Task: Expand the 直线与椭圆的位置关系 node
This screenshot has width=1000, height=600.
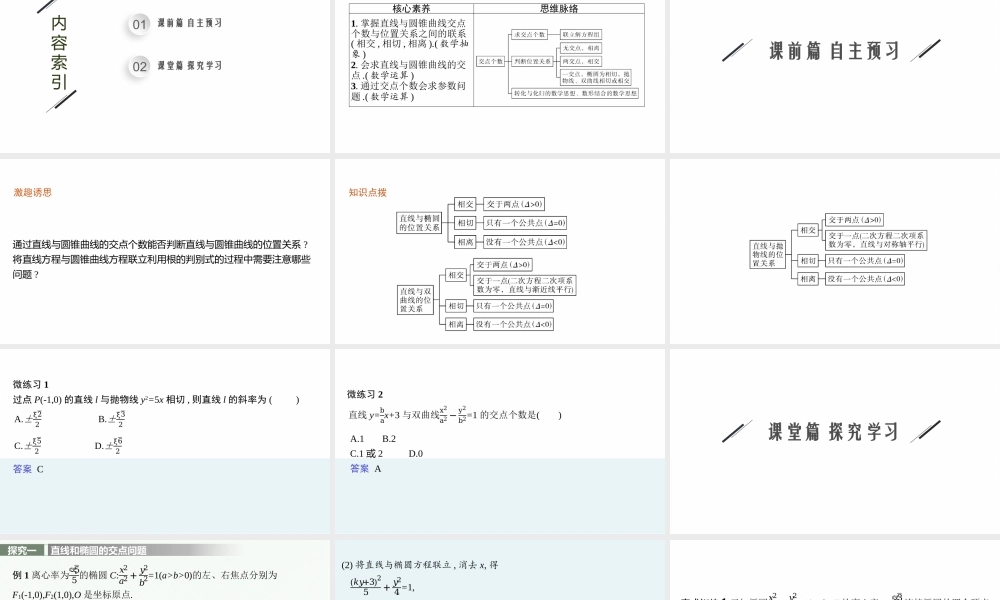Action: [418, 224]
